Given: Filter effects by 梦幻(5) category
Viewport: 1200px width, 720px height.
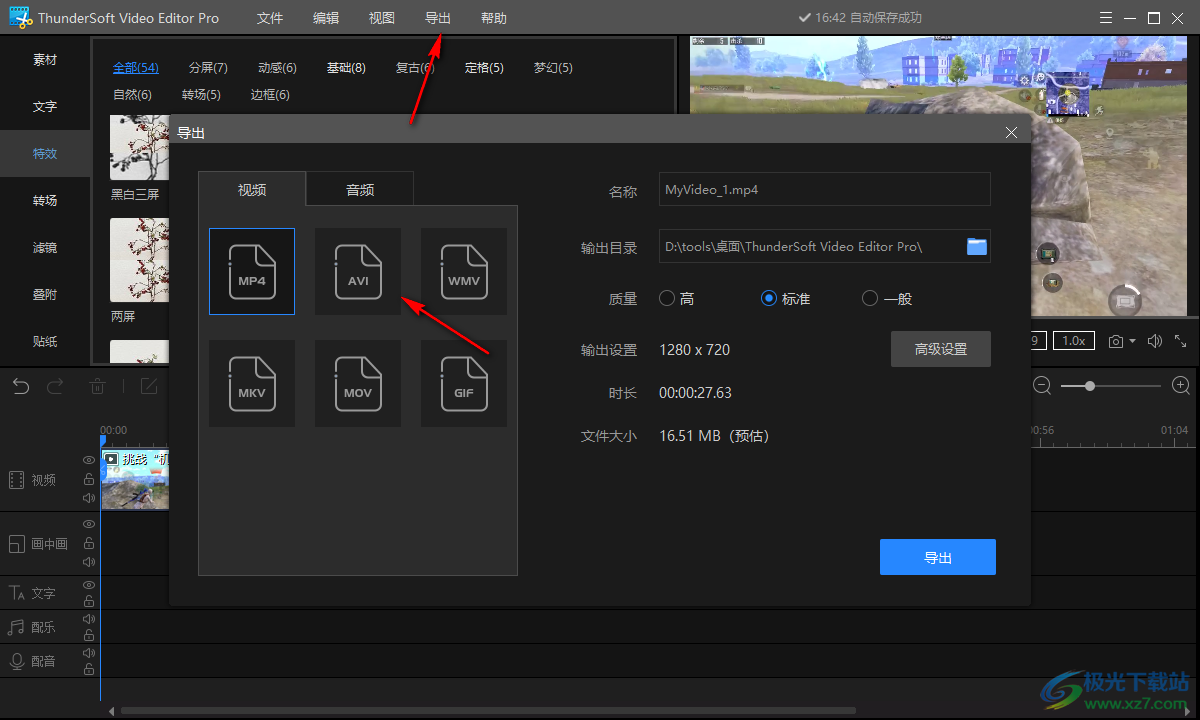Looking at the screenshot, I should [553, 68].
